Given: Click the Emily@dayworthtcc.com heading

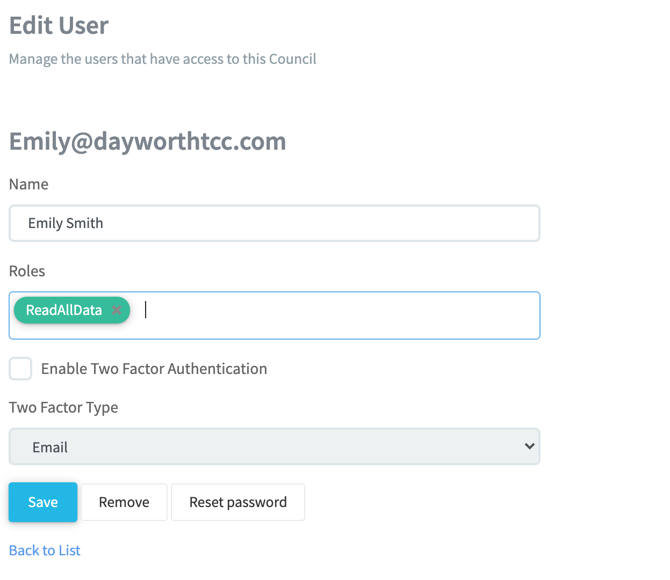Looking at the screenshot, I should tap(148, 141).
